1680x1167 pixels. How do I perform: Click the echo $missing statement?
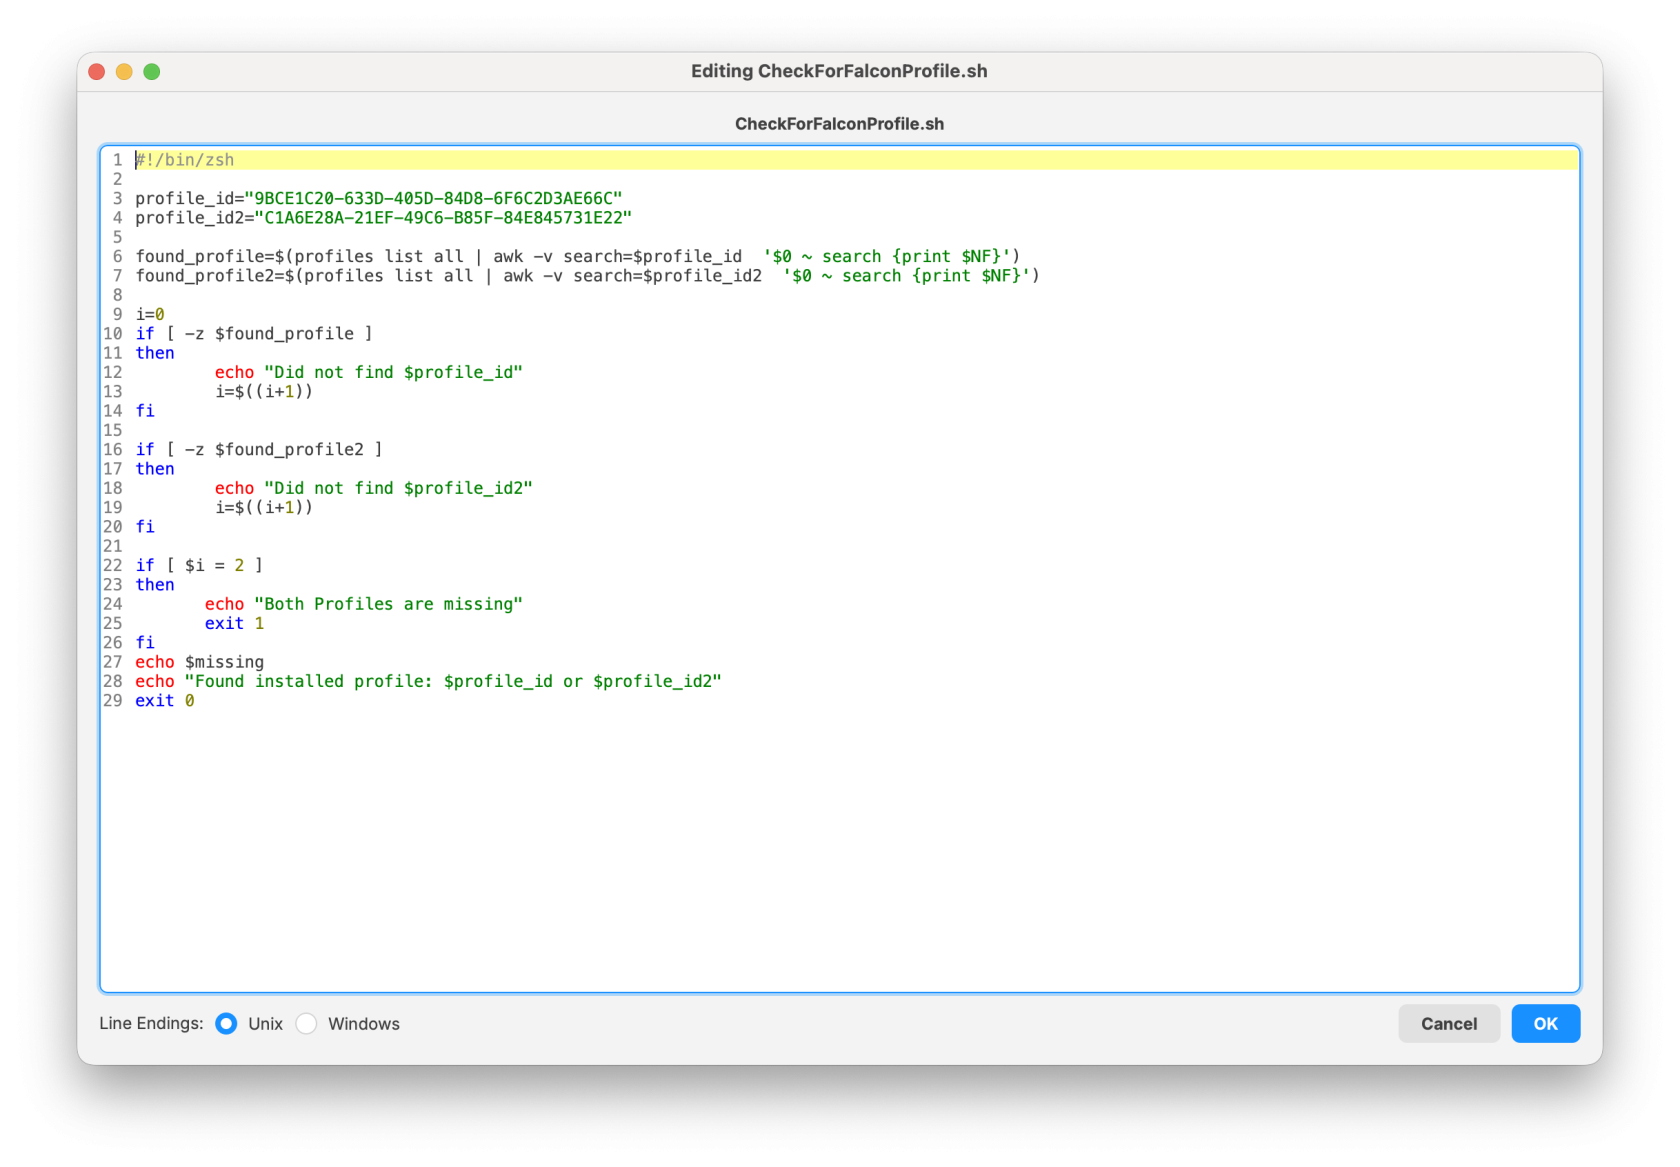pyautogui.click(x=199, y=661)
